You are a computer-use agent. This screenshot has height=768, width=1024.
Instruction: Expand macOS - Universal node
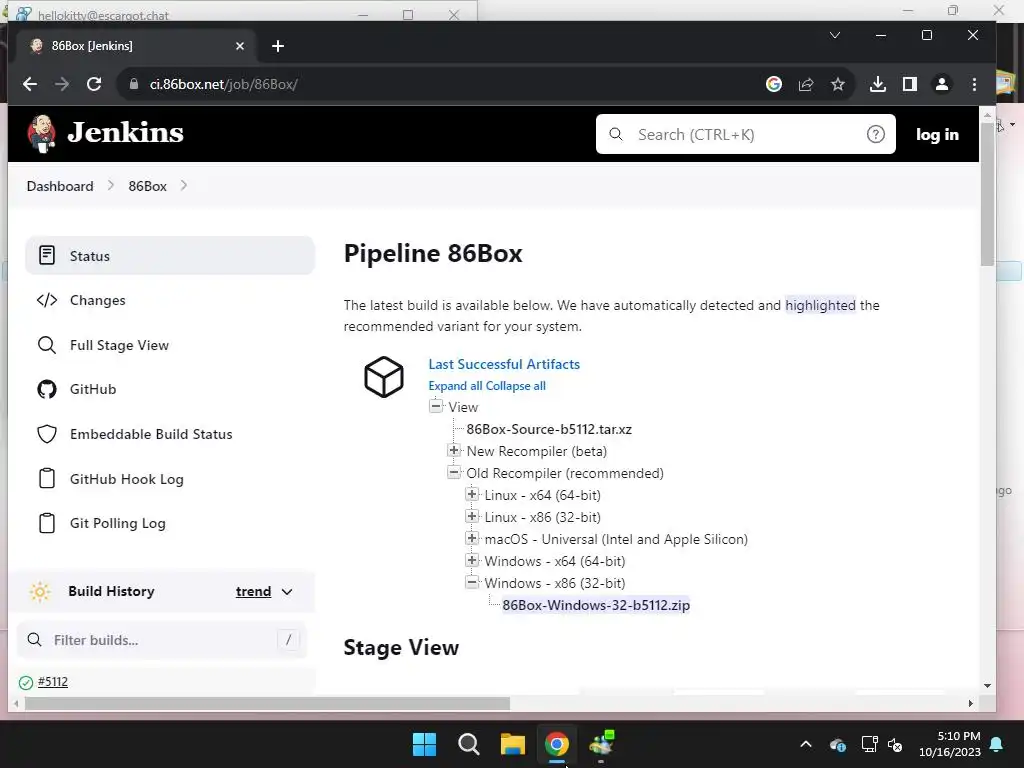(472, 539)
